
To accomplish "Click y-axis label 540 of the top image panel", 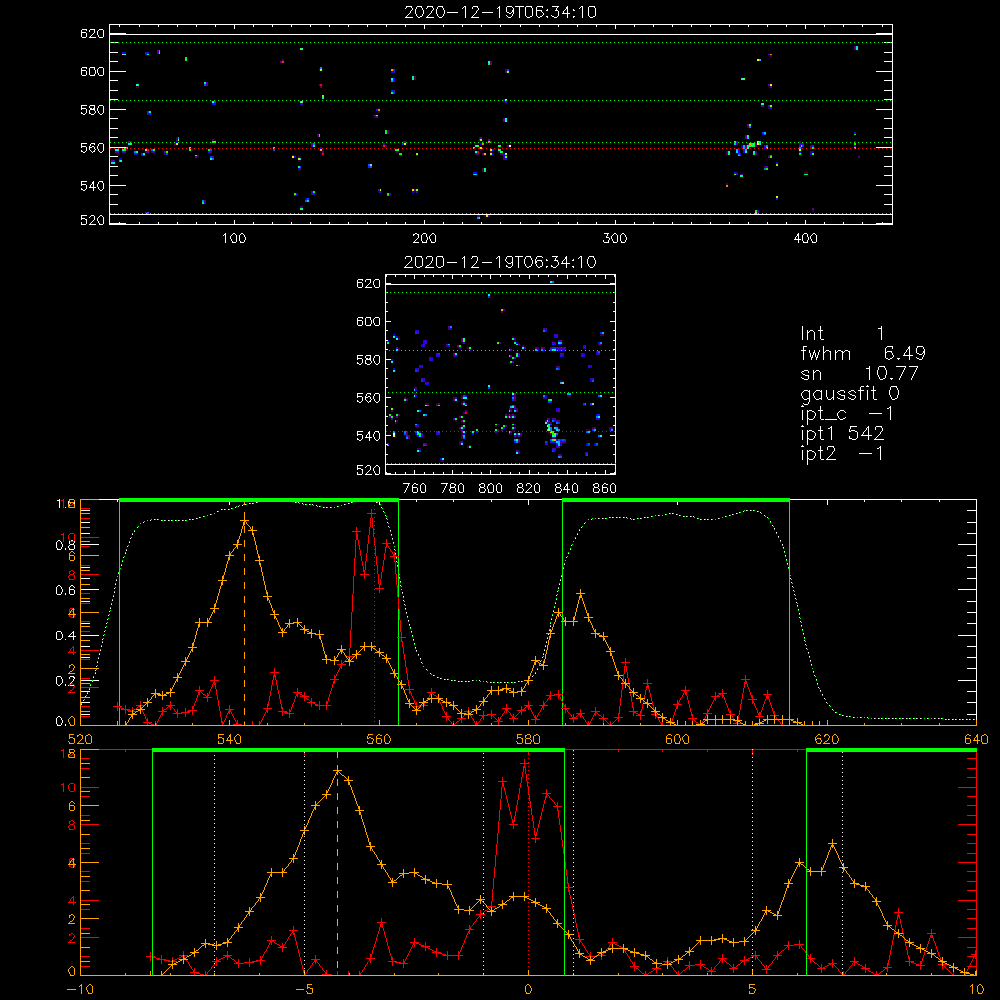I will (x=92, y=186).
